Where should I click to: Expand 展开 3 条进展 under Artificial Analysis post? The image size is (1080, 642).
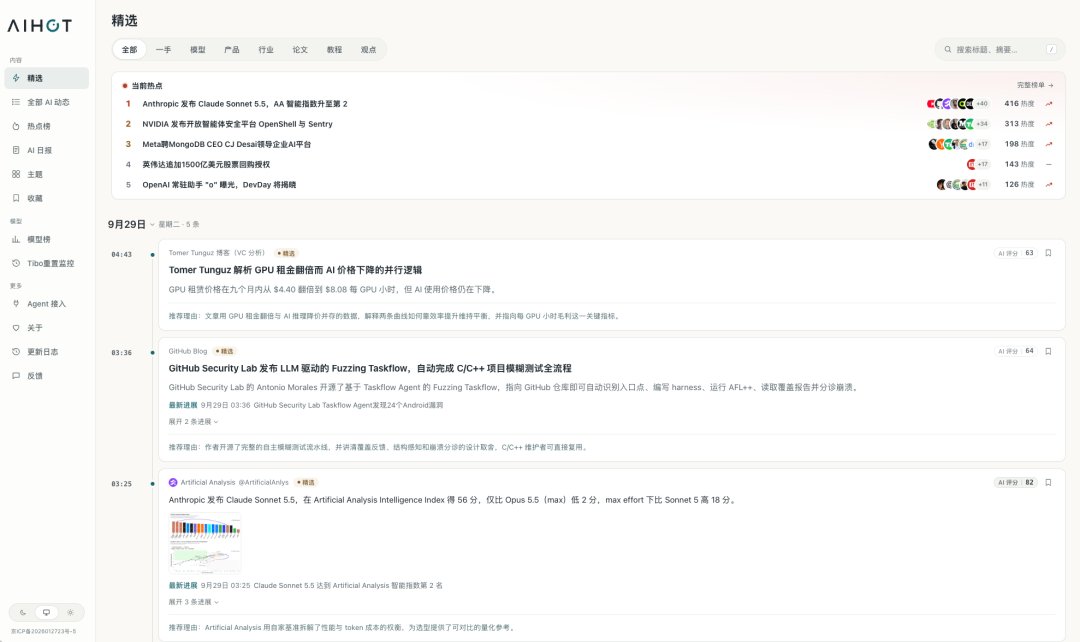tap(194, 602)
